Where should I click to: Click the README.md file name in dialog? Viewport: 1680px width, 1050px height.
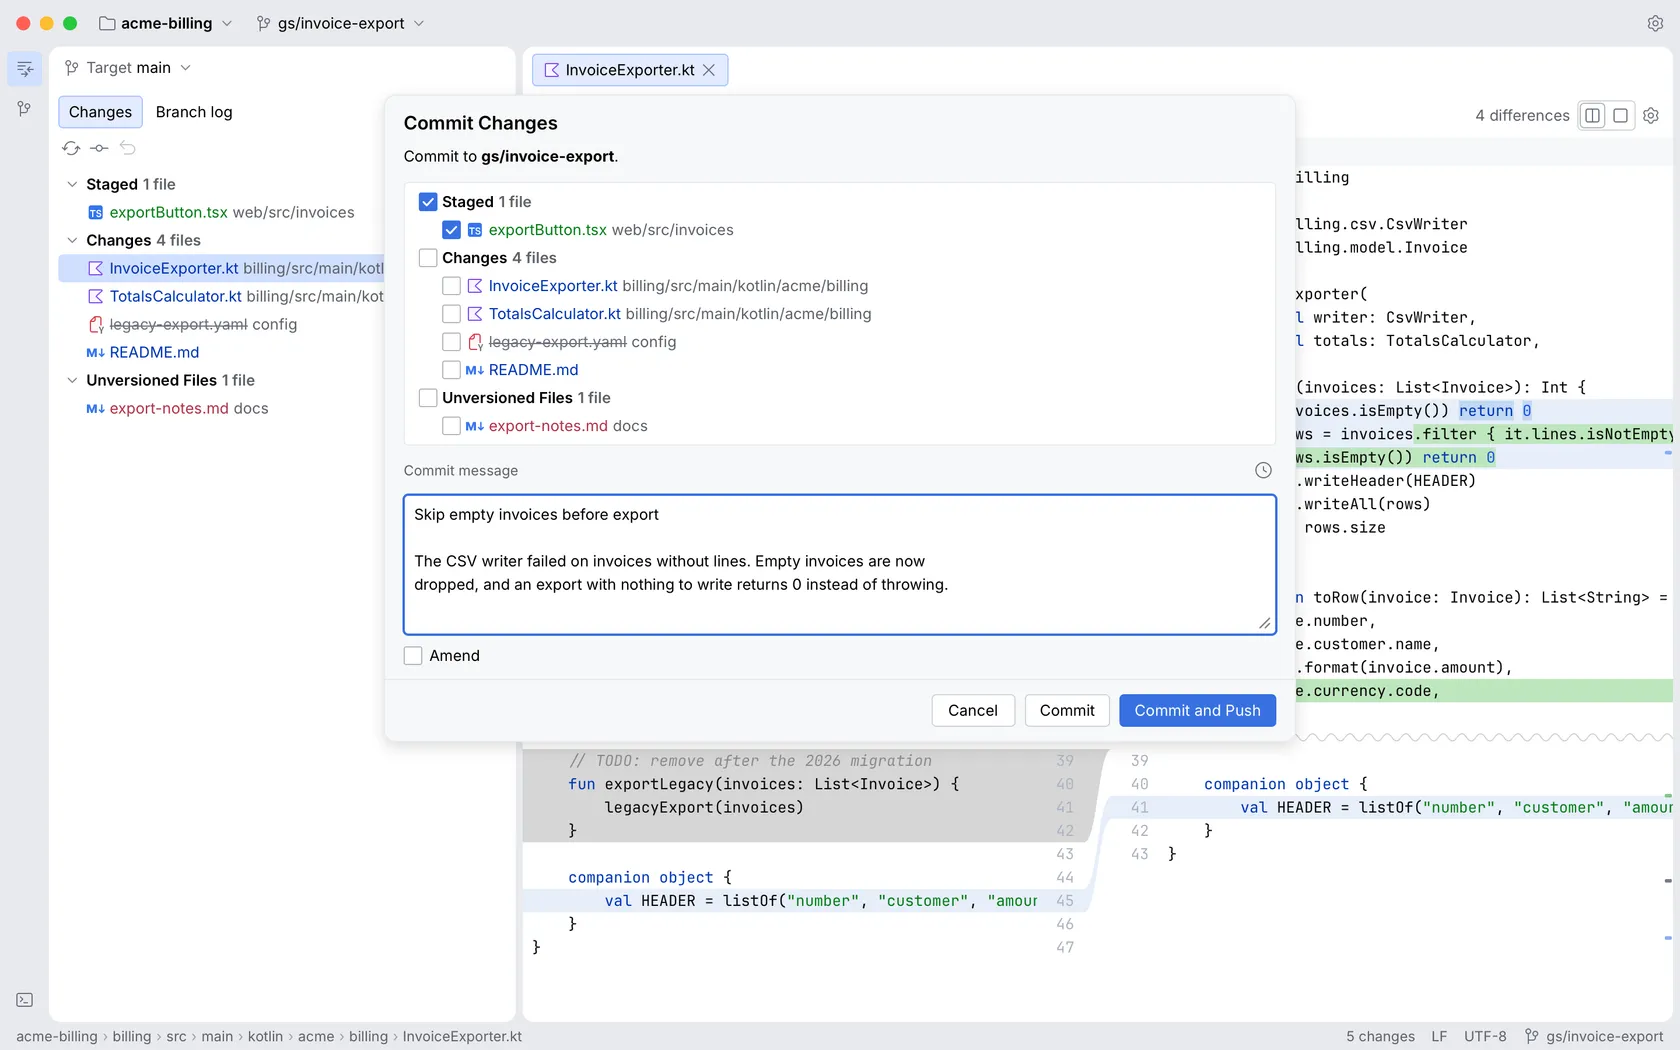coord(533,370)
